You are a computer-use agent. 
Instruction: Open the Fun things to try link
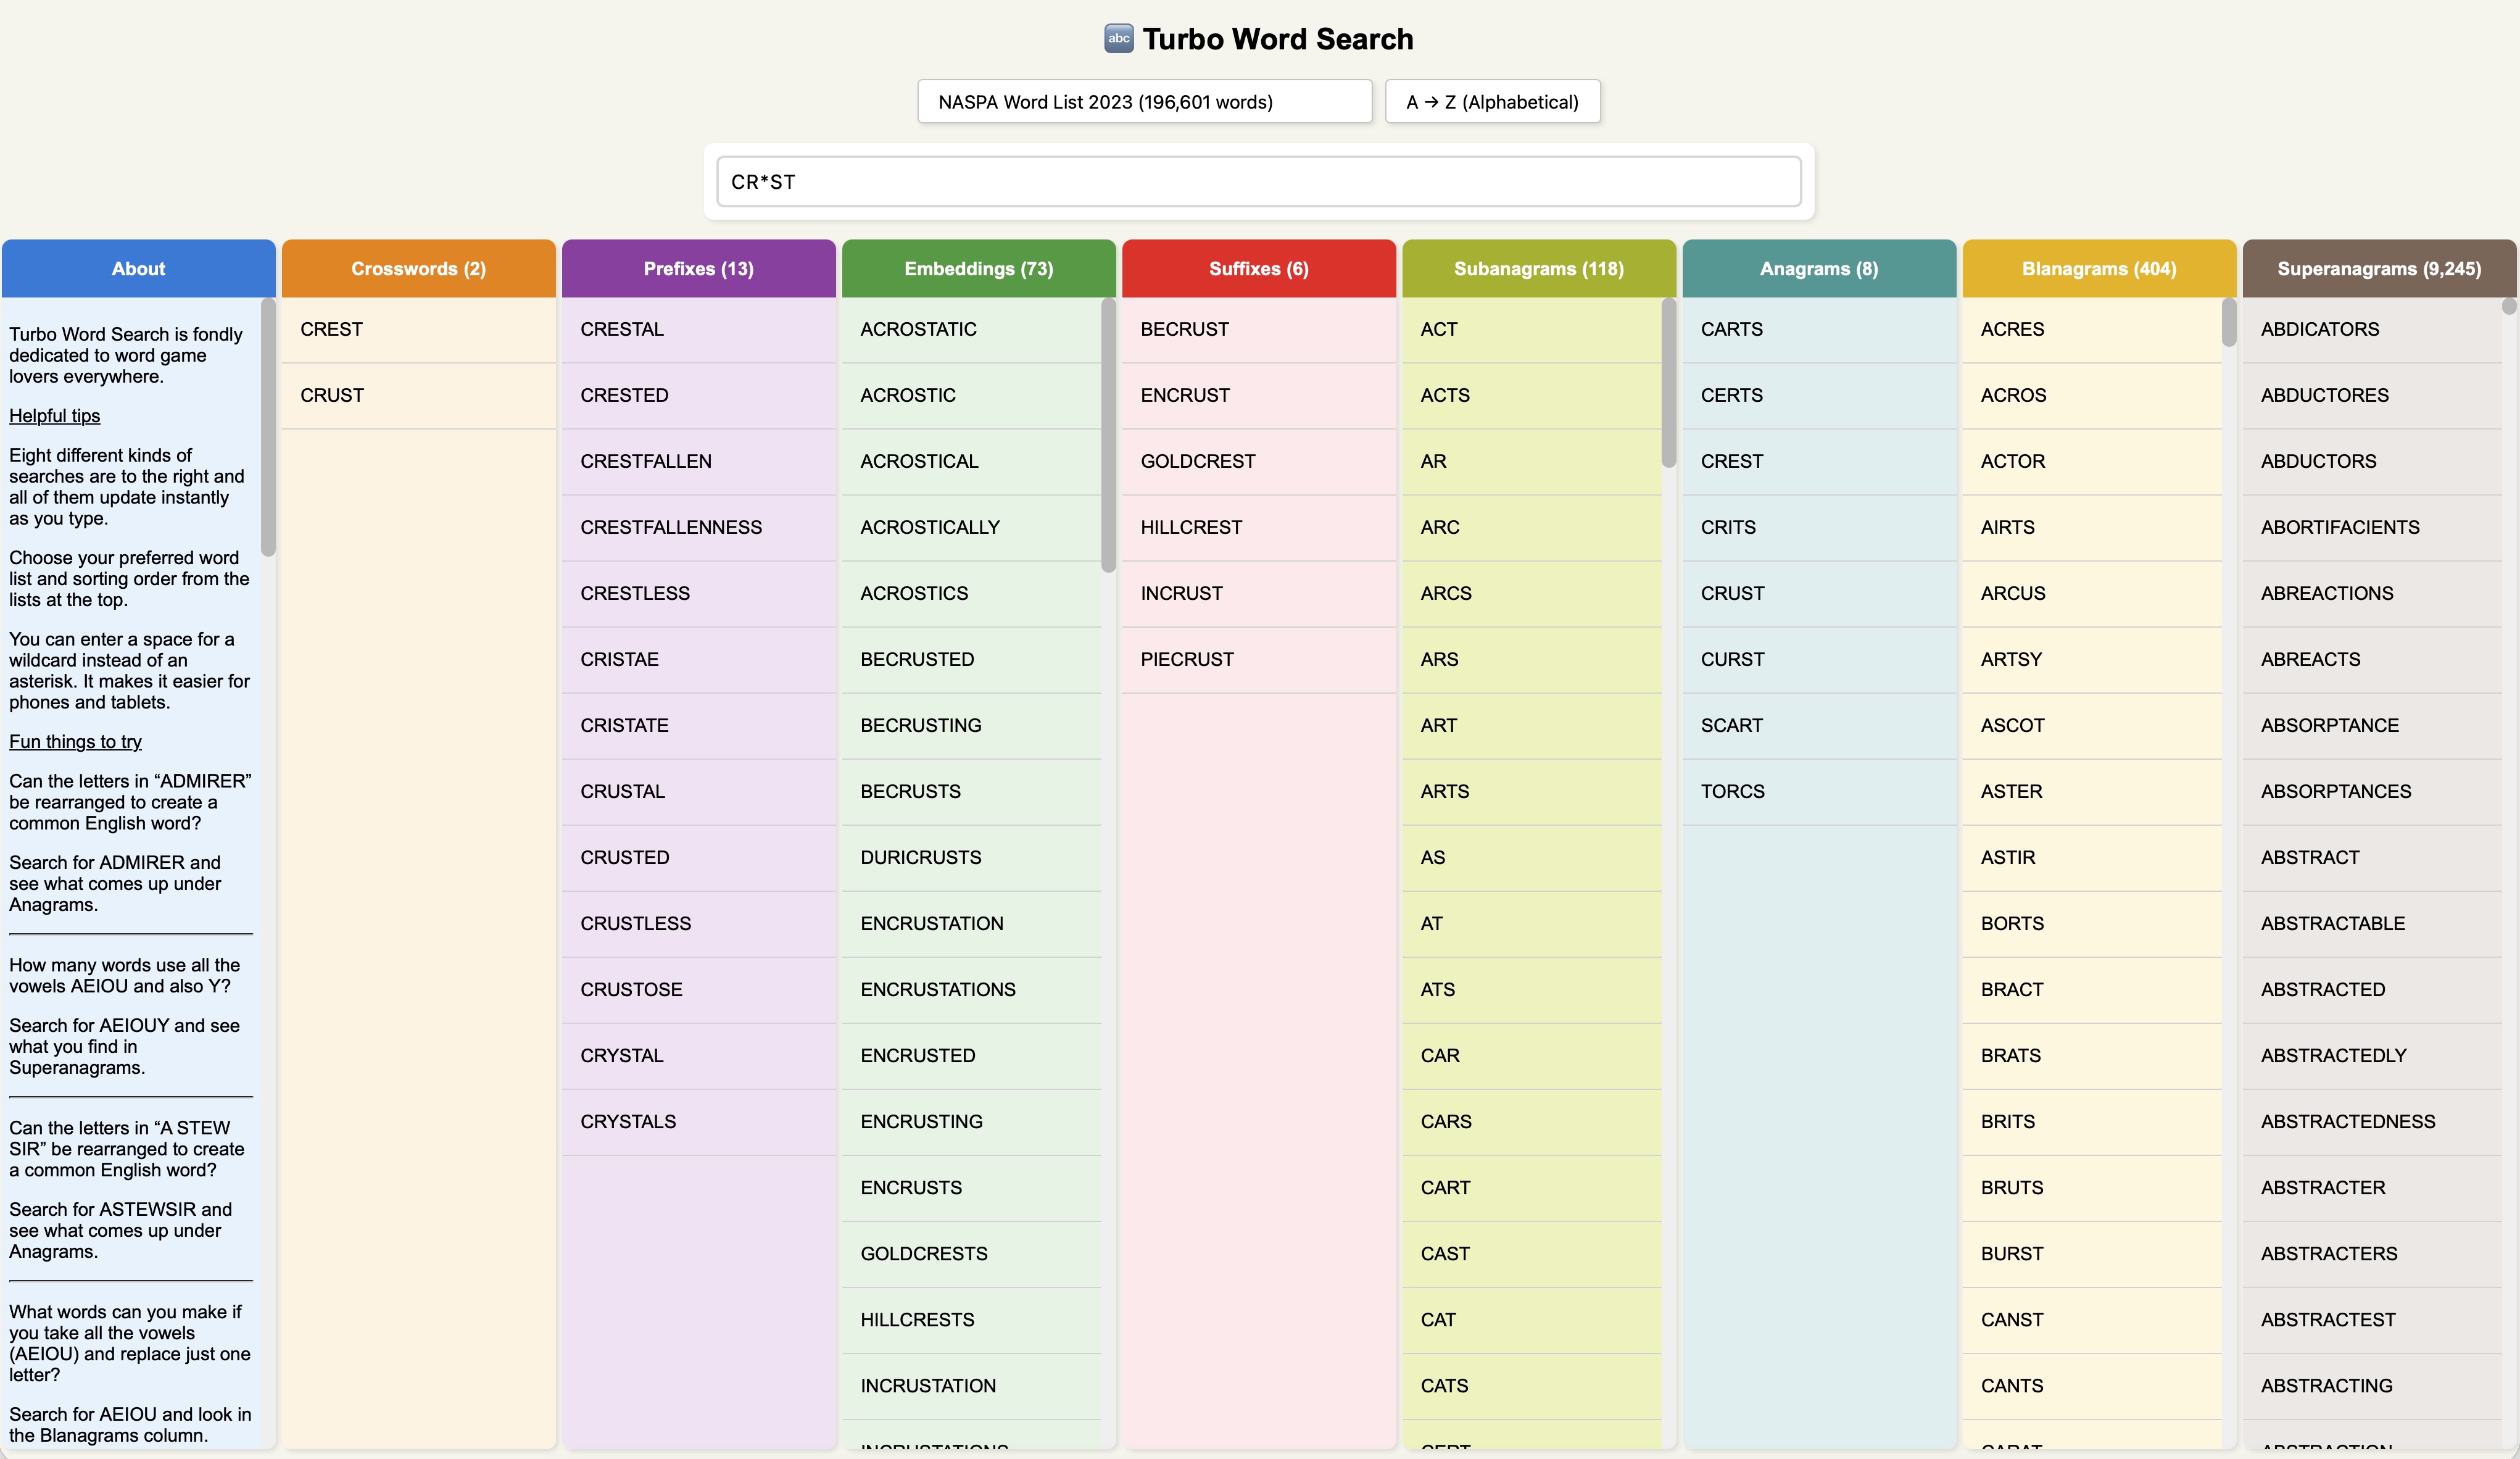click(75, 742)
